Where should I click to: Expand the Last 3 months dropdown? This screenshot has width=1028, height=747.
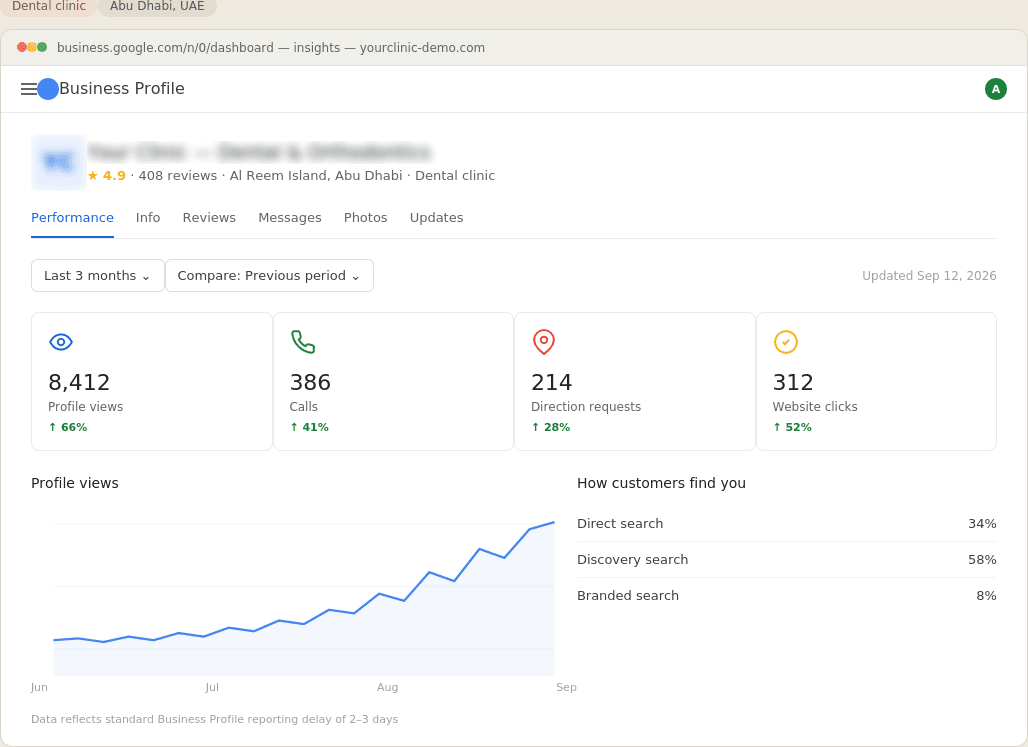pos(98,275)
